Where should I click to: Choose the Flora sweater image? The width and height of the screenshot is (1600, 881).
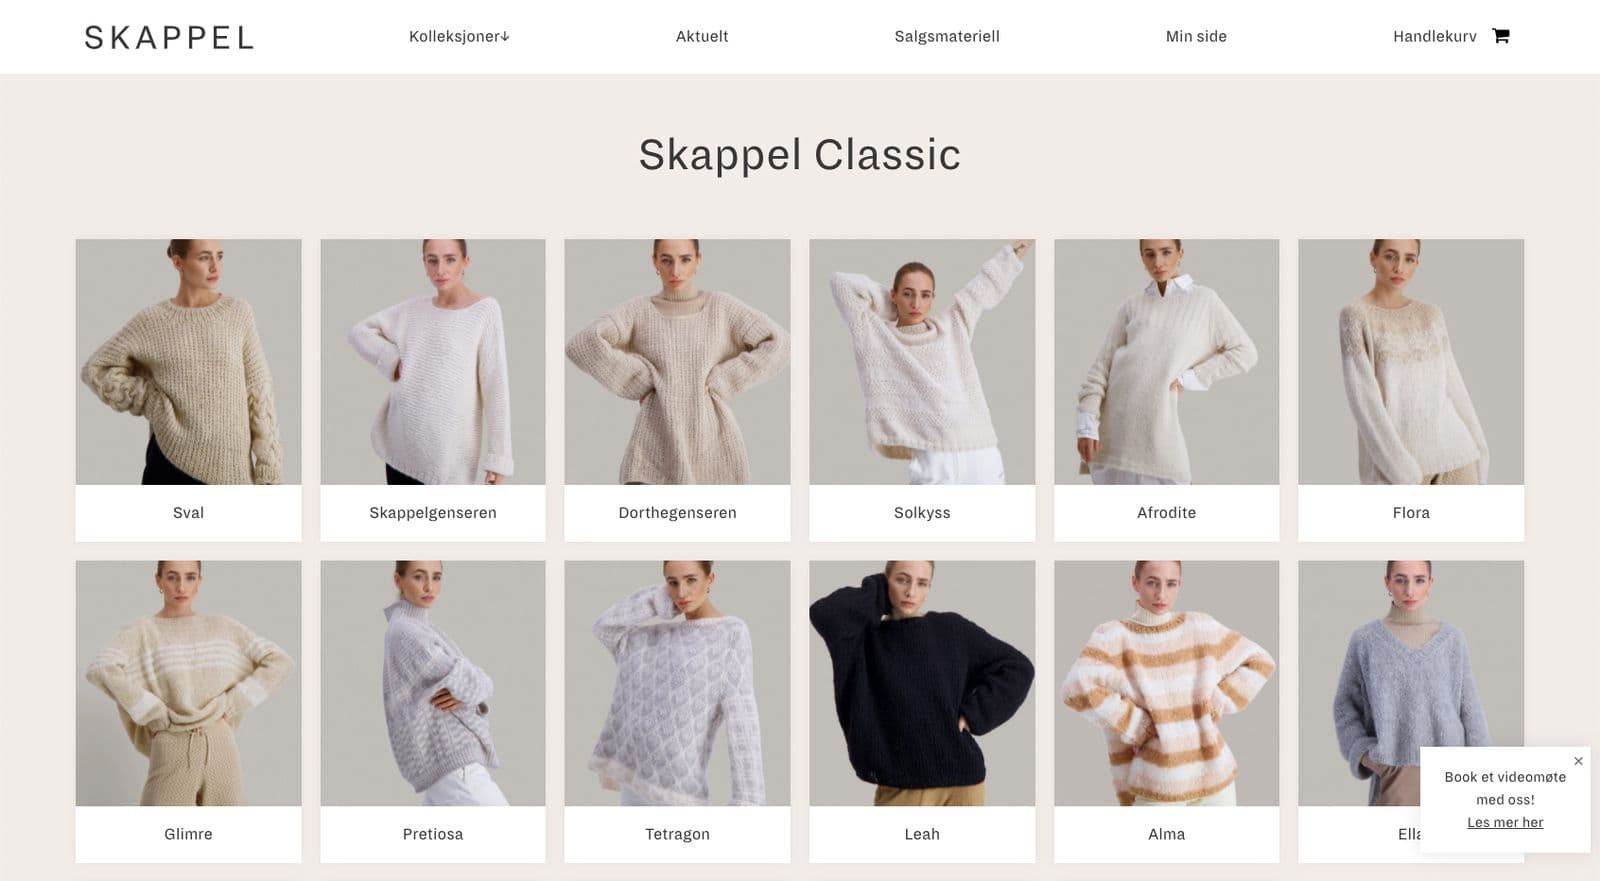point(1411,362)
